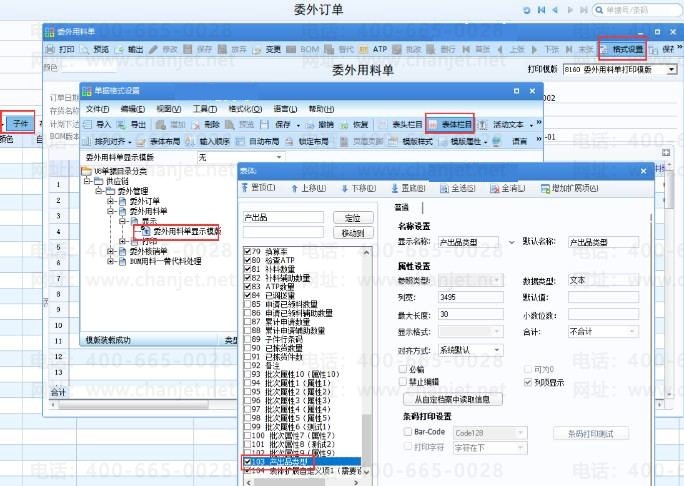Image resolution: width=684 pixels, height=486 pixels.
Task: Expand the 委外订单 tree node
Action: [x=111, y=201]
